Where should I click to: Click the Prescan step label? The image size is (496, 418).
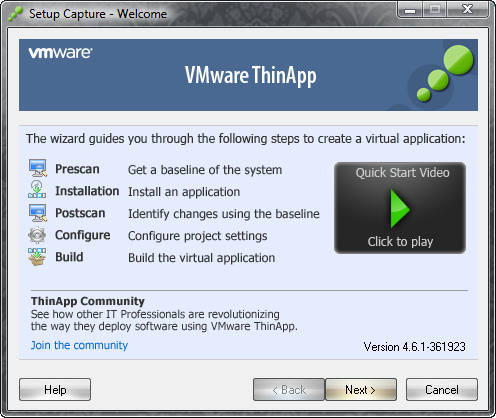77,169
